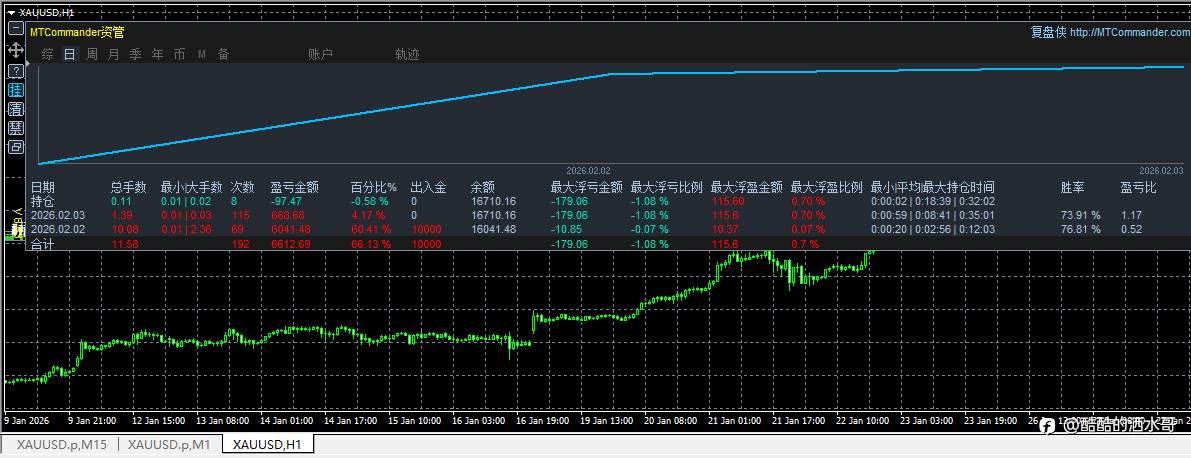Screen dimensions: 1191x458
Task: Click the 盈亏比 column header
Action: (x=1139, y=187)
